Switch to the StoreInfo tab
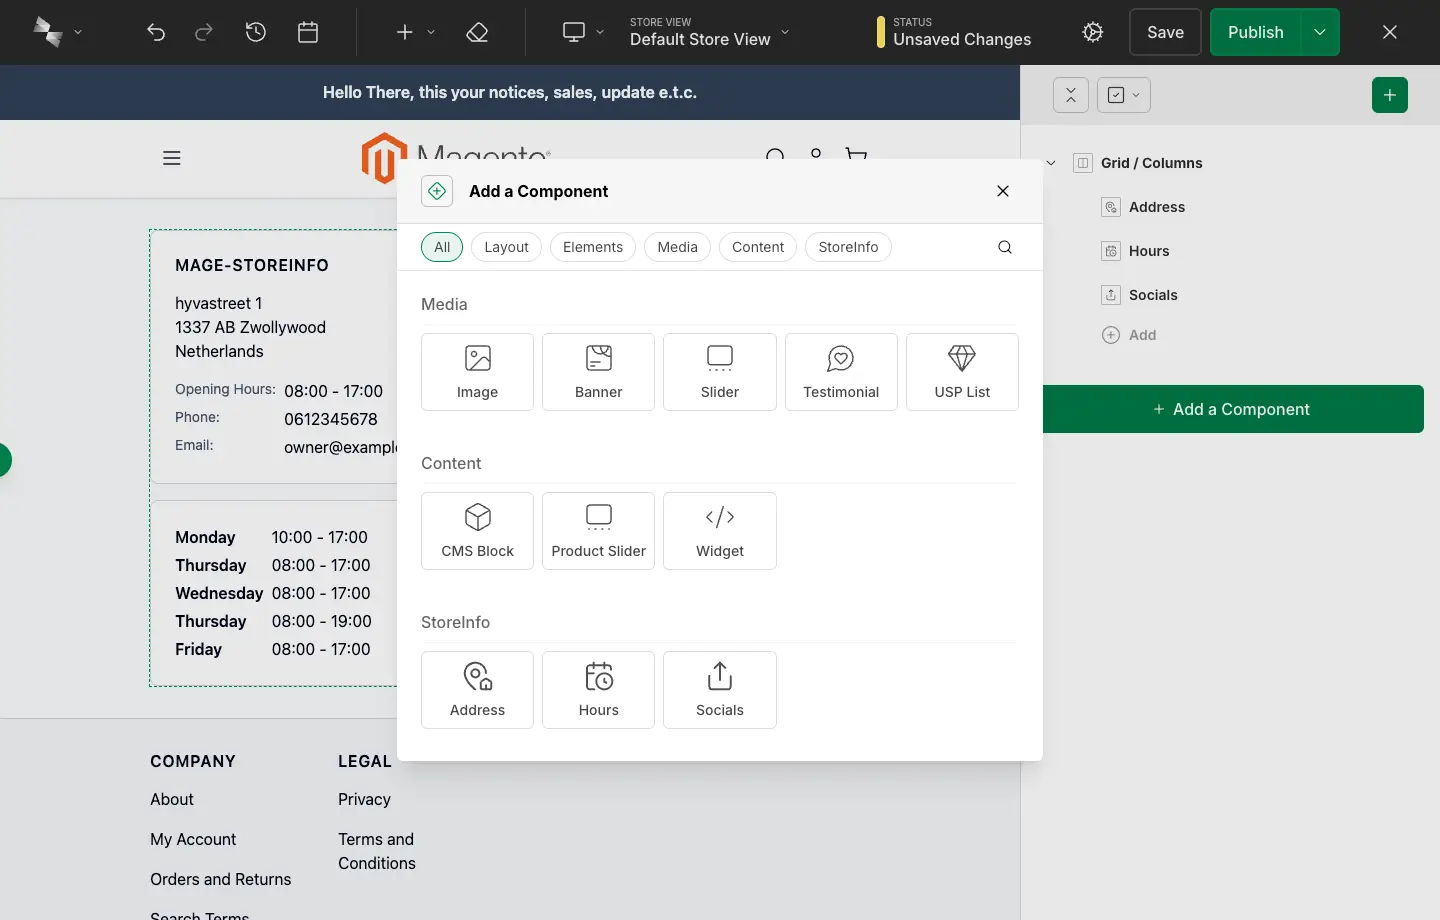Image resolution: width=1440 pixels, height=920 pixels. [848, 247]
